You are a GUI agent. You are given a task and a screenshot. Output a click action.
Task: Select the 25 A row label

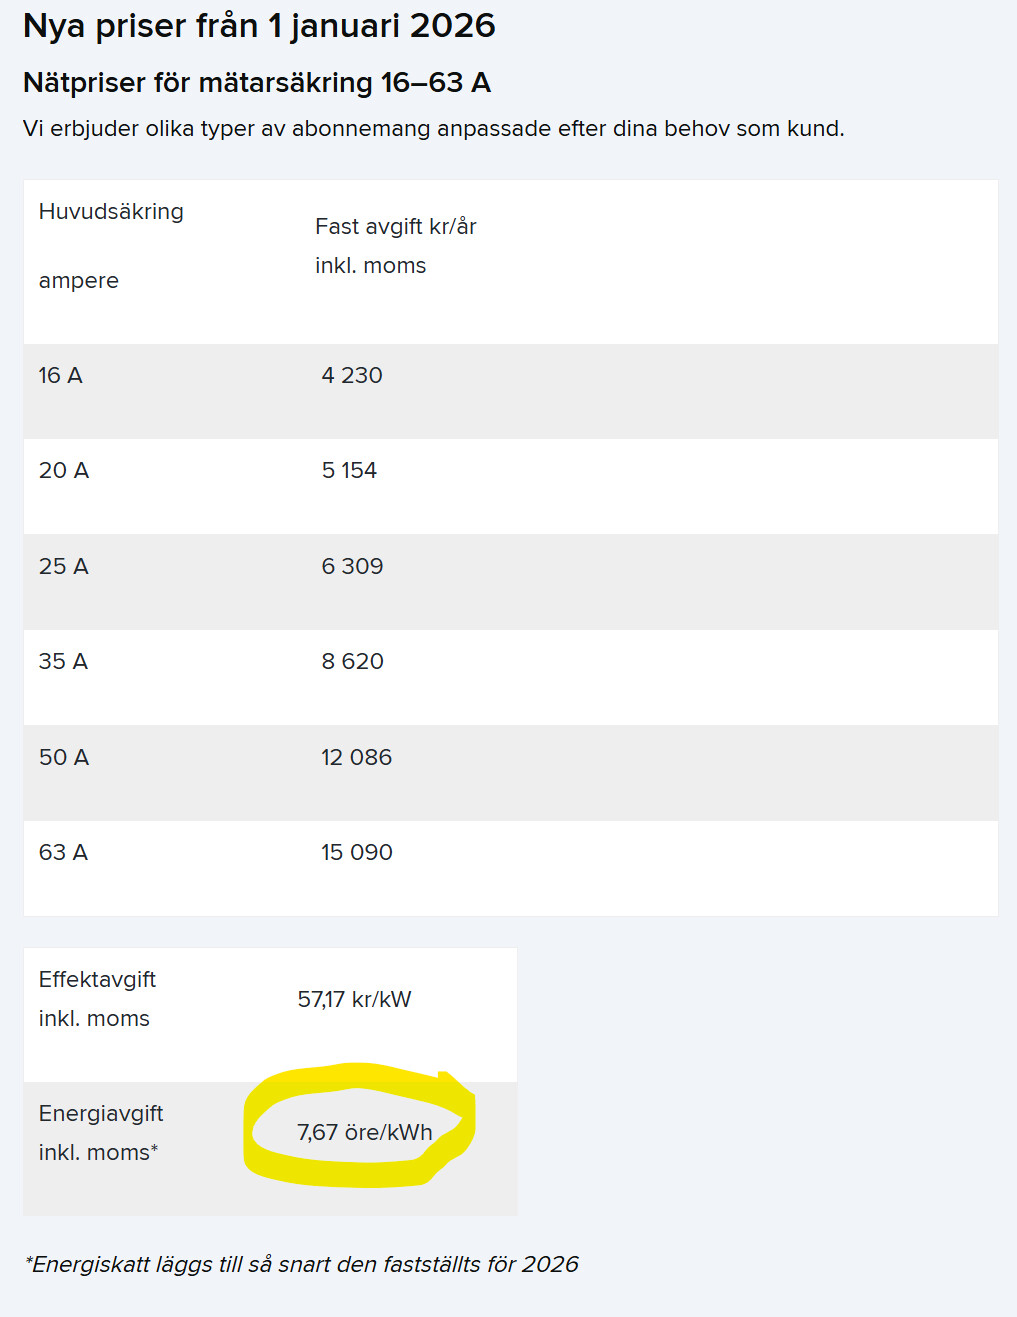64,567
